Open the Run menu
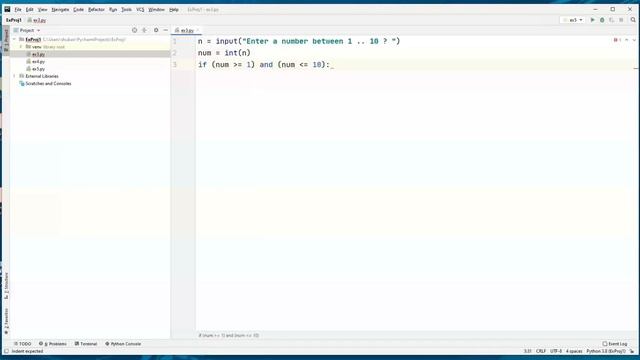640x360 pixels. 113,9
